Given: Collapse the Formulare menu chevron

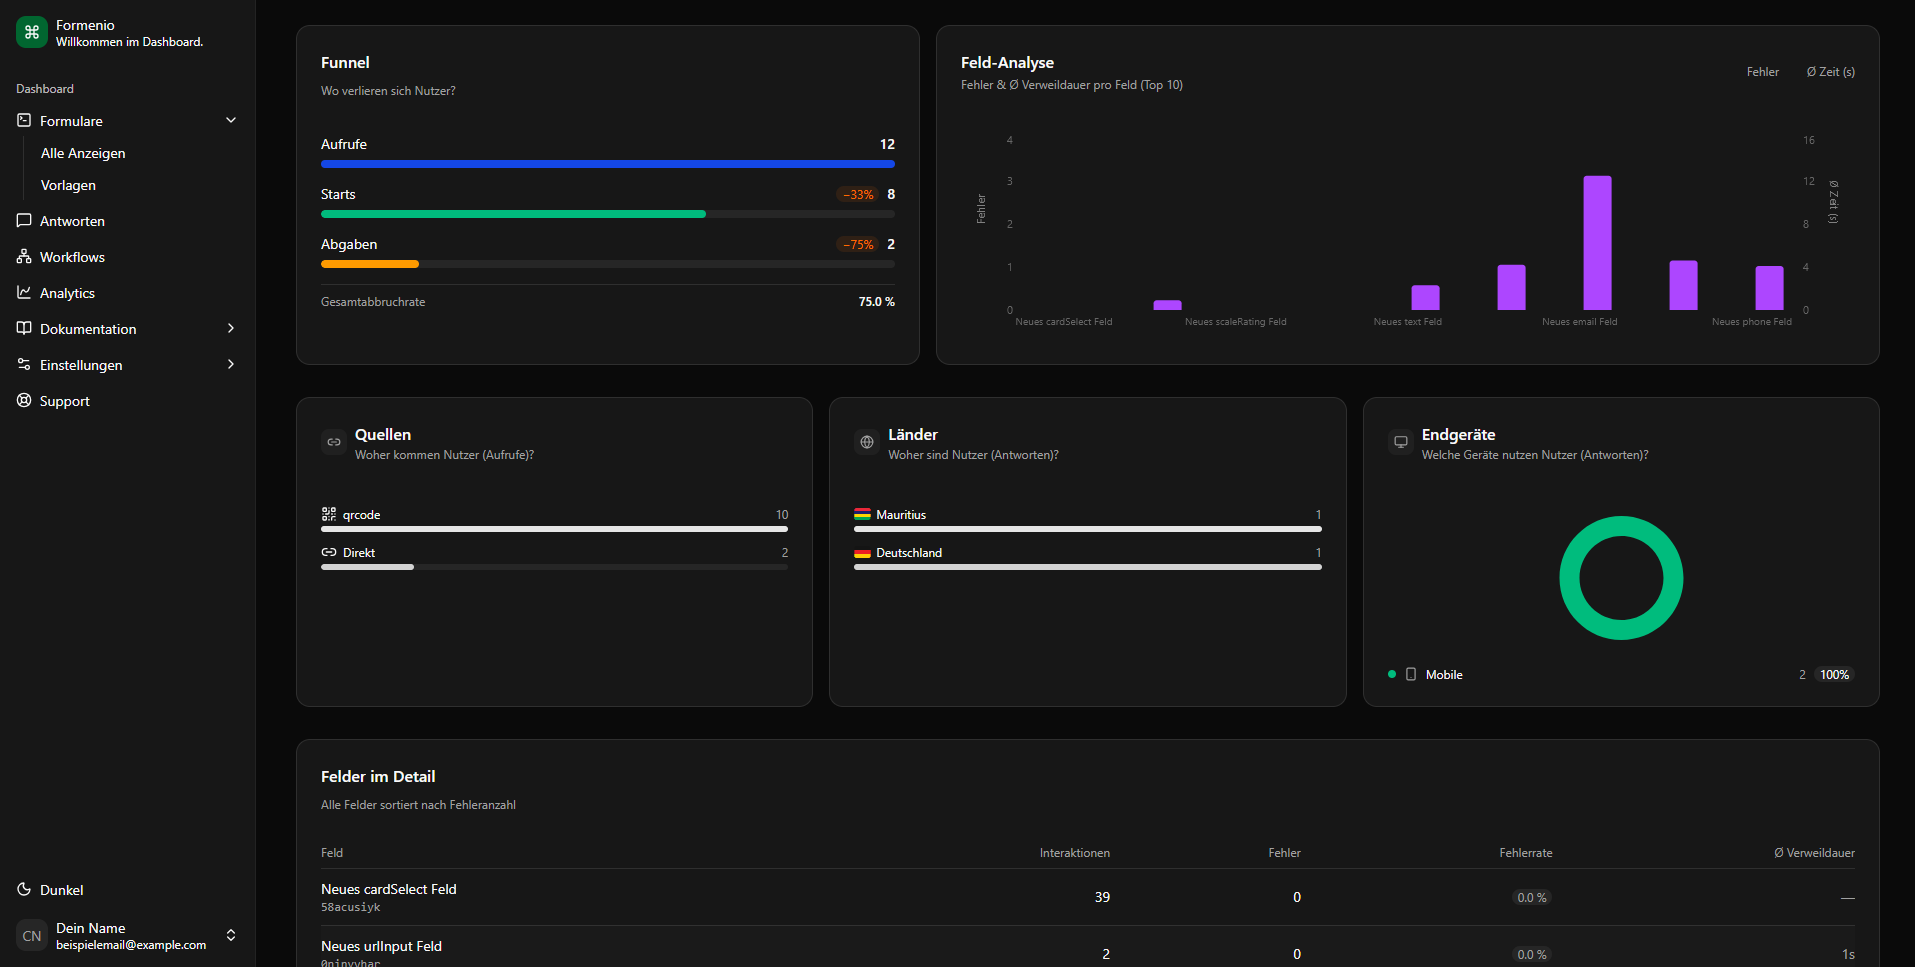Looking at the screenshot, I should 231,121.
